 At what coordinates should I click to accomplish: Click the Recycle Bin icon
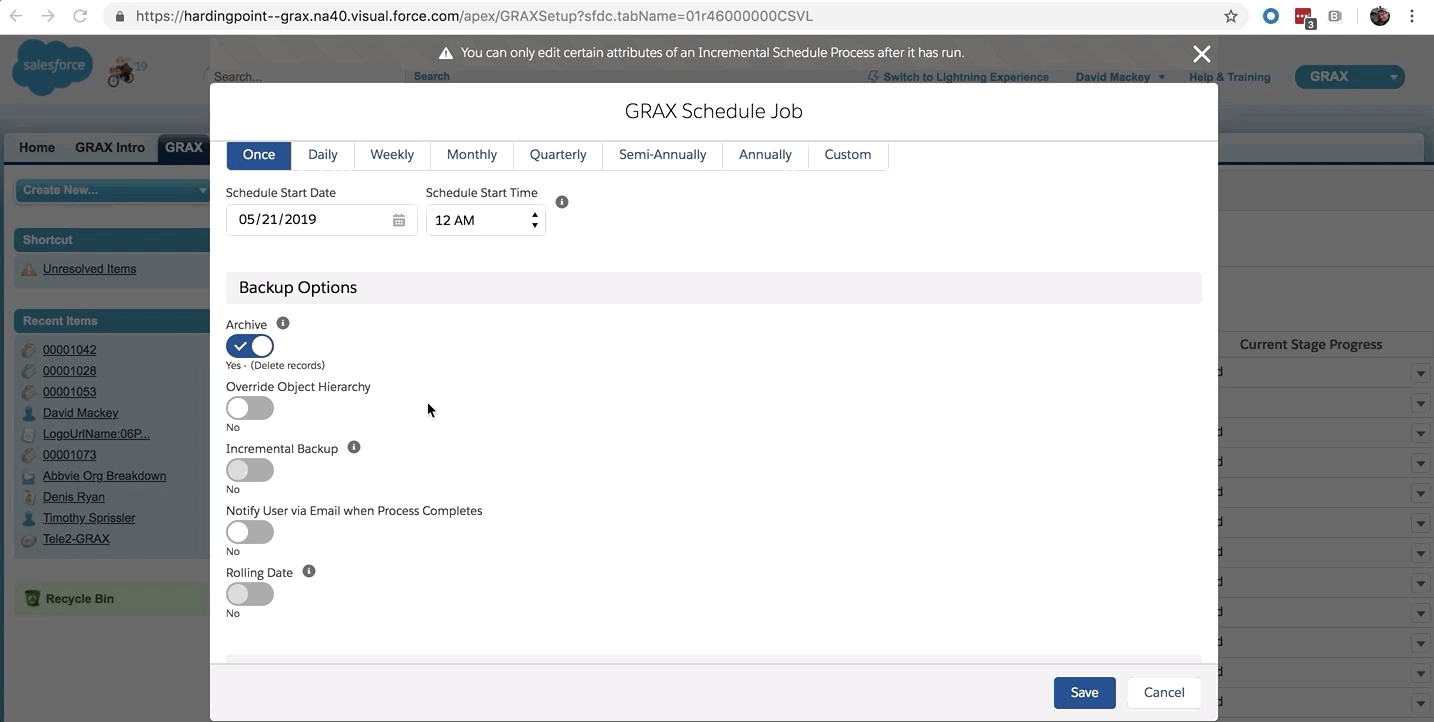coord(32,598)
